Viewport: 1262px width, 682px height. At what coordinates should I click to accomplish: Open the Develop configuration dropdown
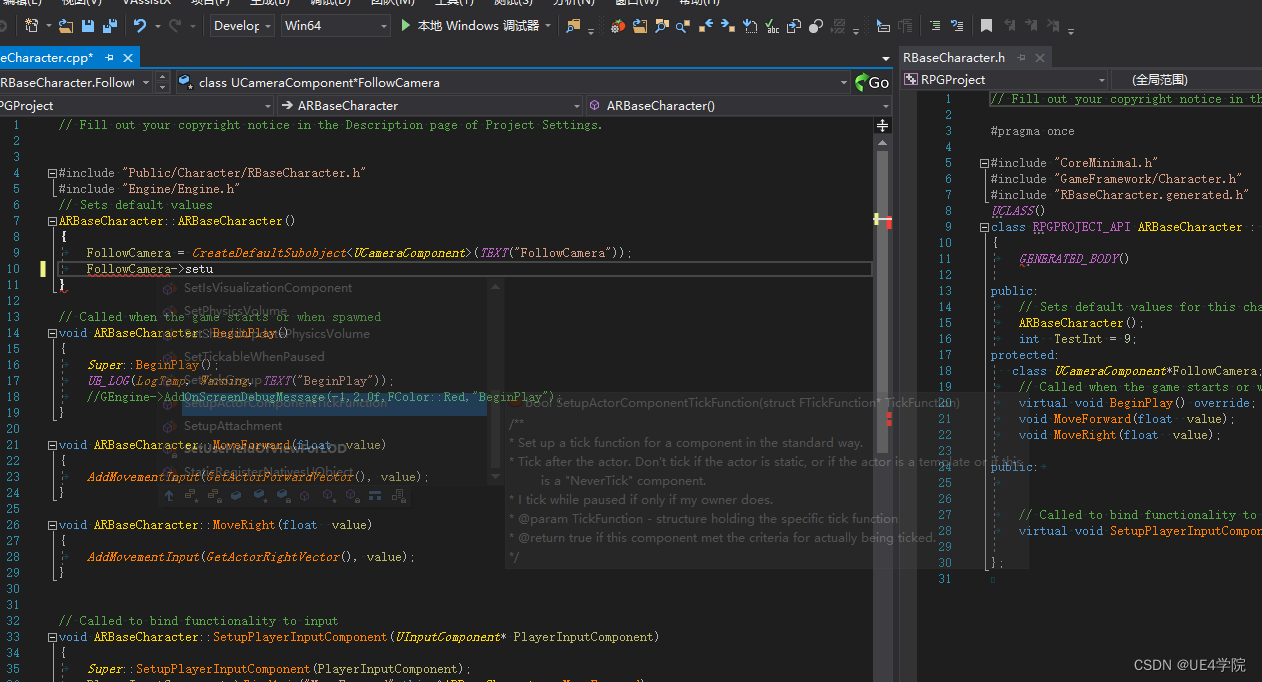(x=267, y=26)
